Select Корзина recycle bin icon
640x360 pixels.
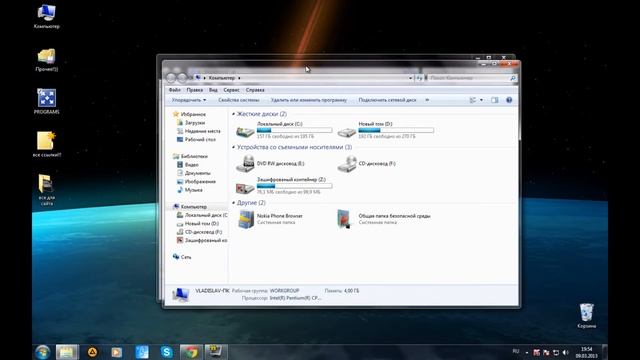pos(587,316)
